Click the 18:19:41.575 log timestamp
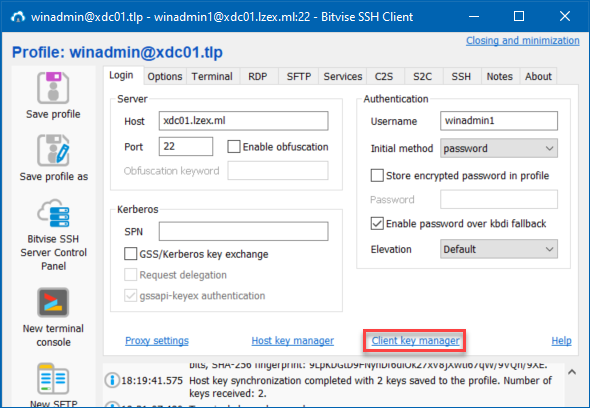This screenshot has width=590, height=408. (152, 381)
